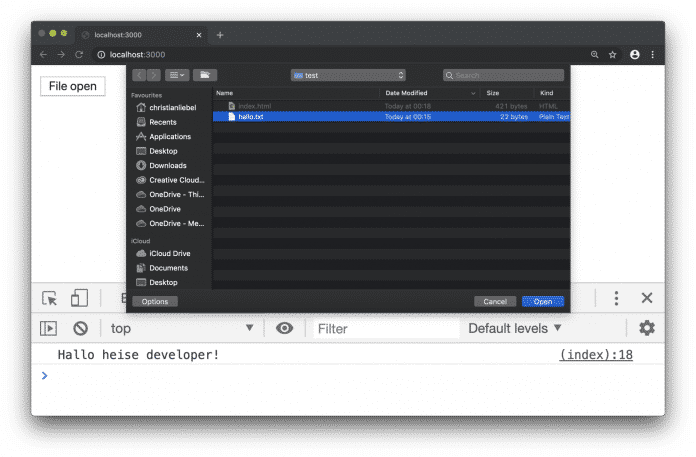The image size is (696, 457).
Task: Go back in the file dialog
Action: 139,75
